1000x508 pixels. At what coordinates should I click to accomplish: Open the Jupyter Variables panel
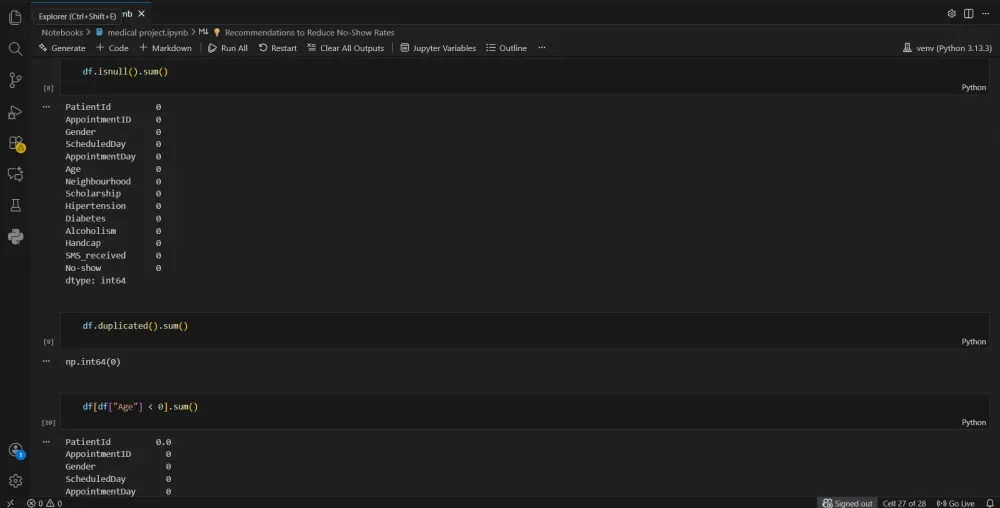pos(438,48)
